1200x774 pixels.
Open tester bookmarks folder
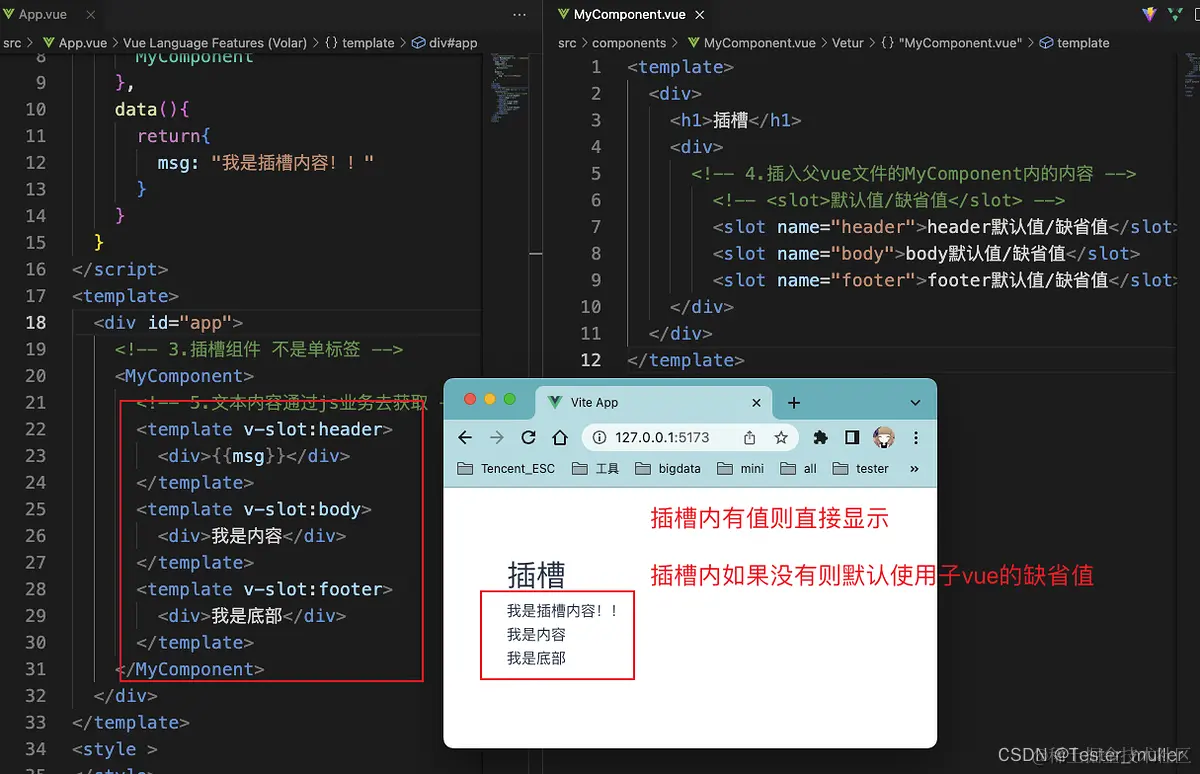(860, 468)
